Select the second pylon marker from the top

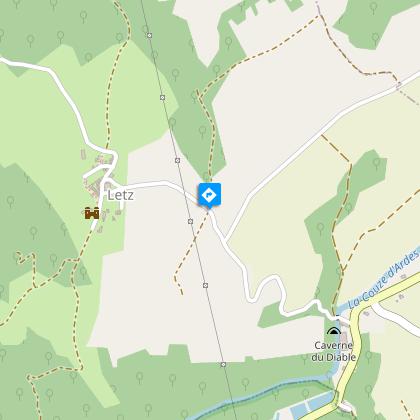(x=162, y=97)
